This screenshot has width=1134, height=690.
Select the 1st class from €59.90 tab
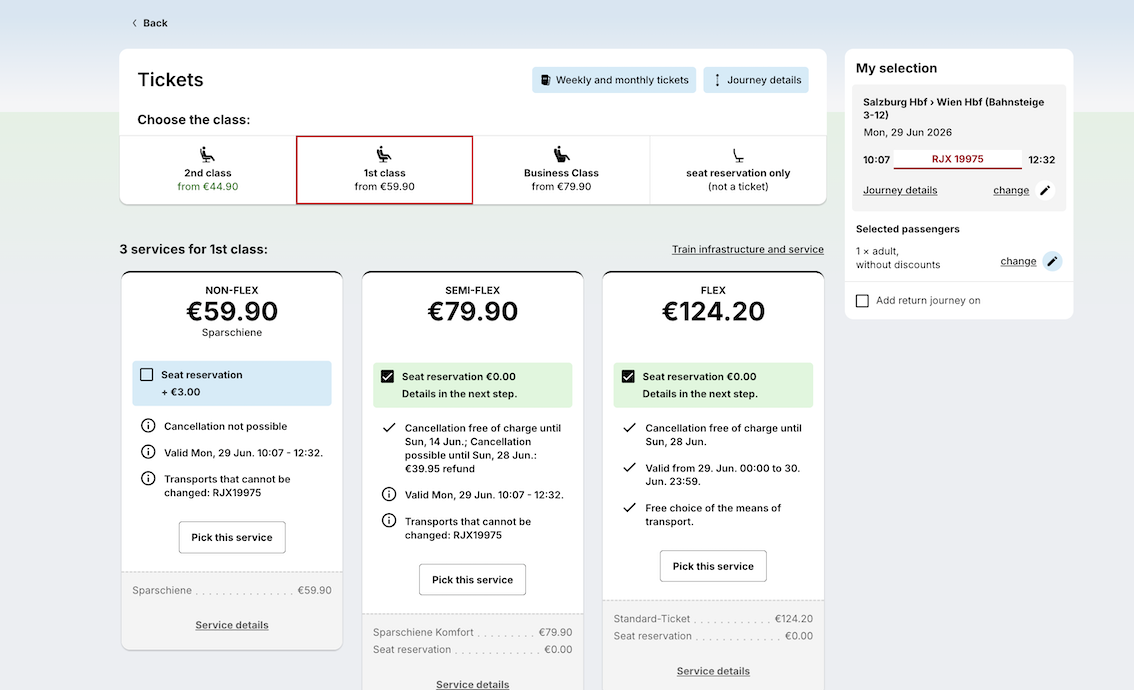[x=384, y=170]
